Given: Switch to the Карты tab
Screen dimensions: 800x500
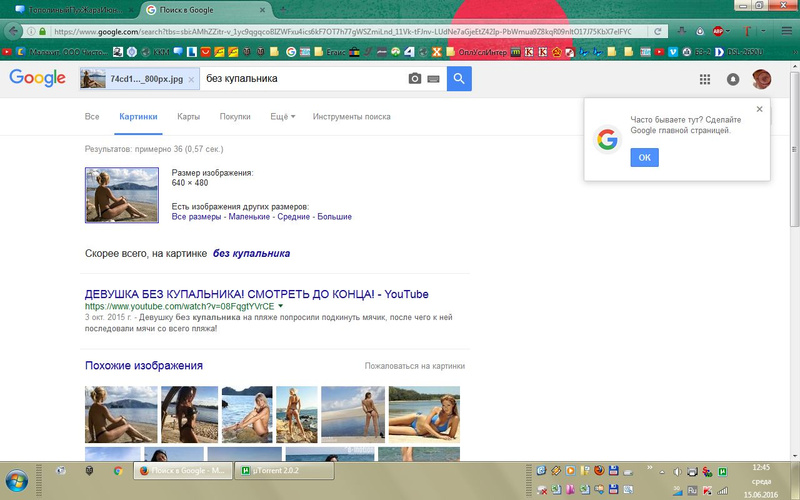Looking at the screenshot, I should click(188, 117).
